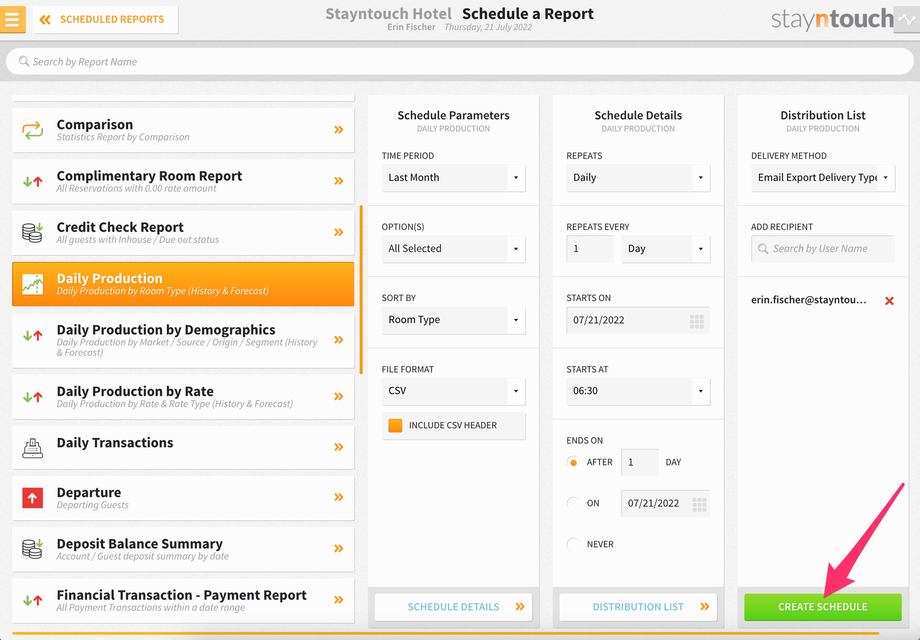Open Financial Transaction Payment Report chevron

339,599
